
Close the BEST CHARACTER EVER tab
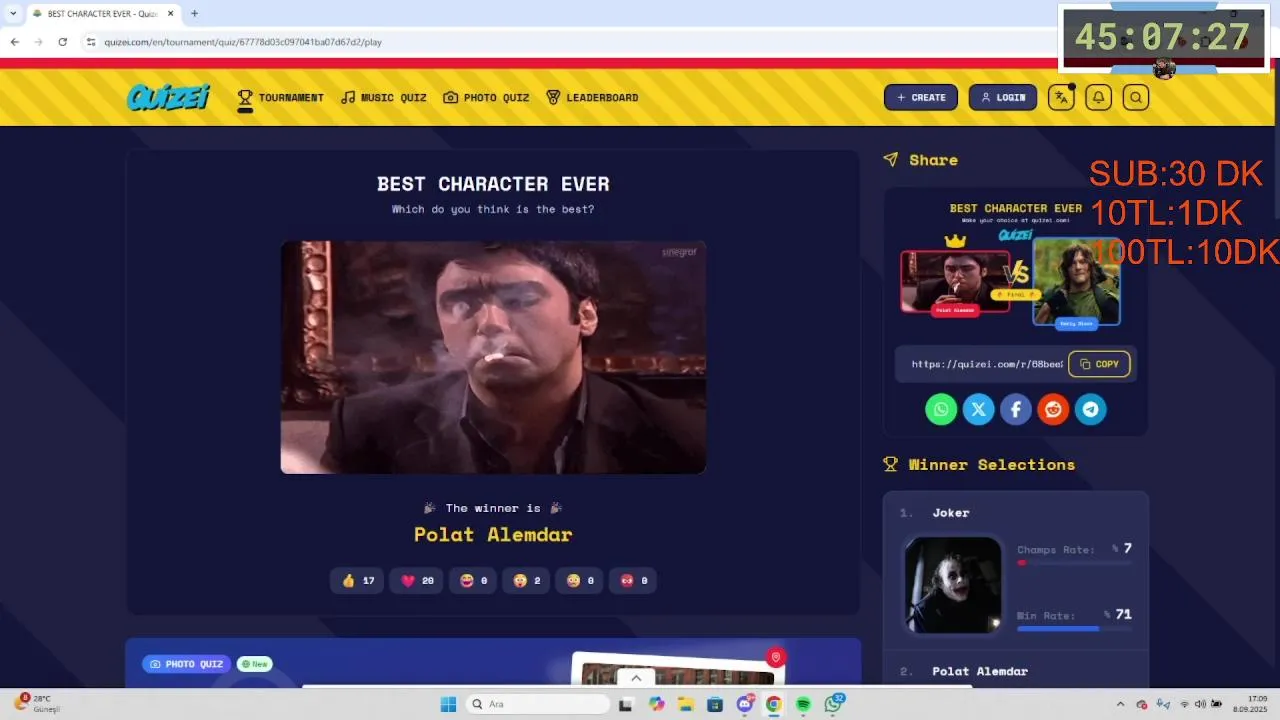point(171,13)
